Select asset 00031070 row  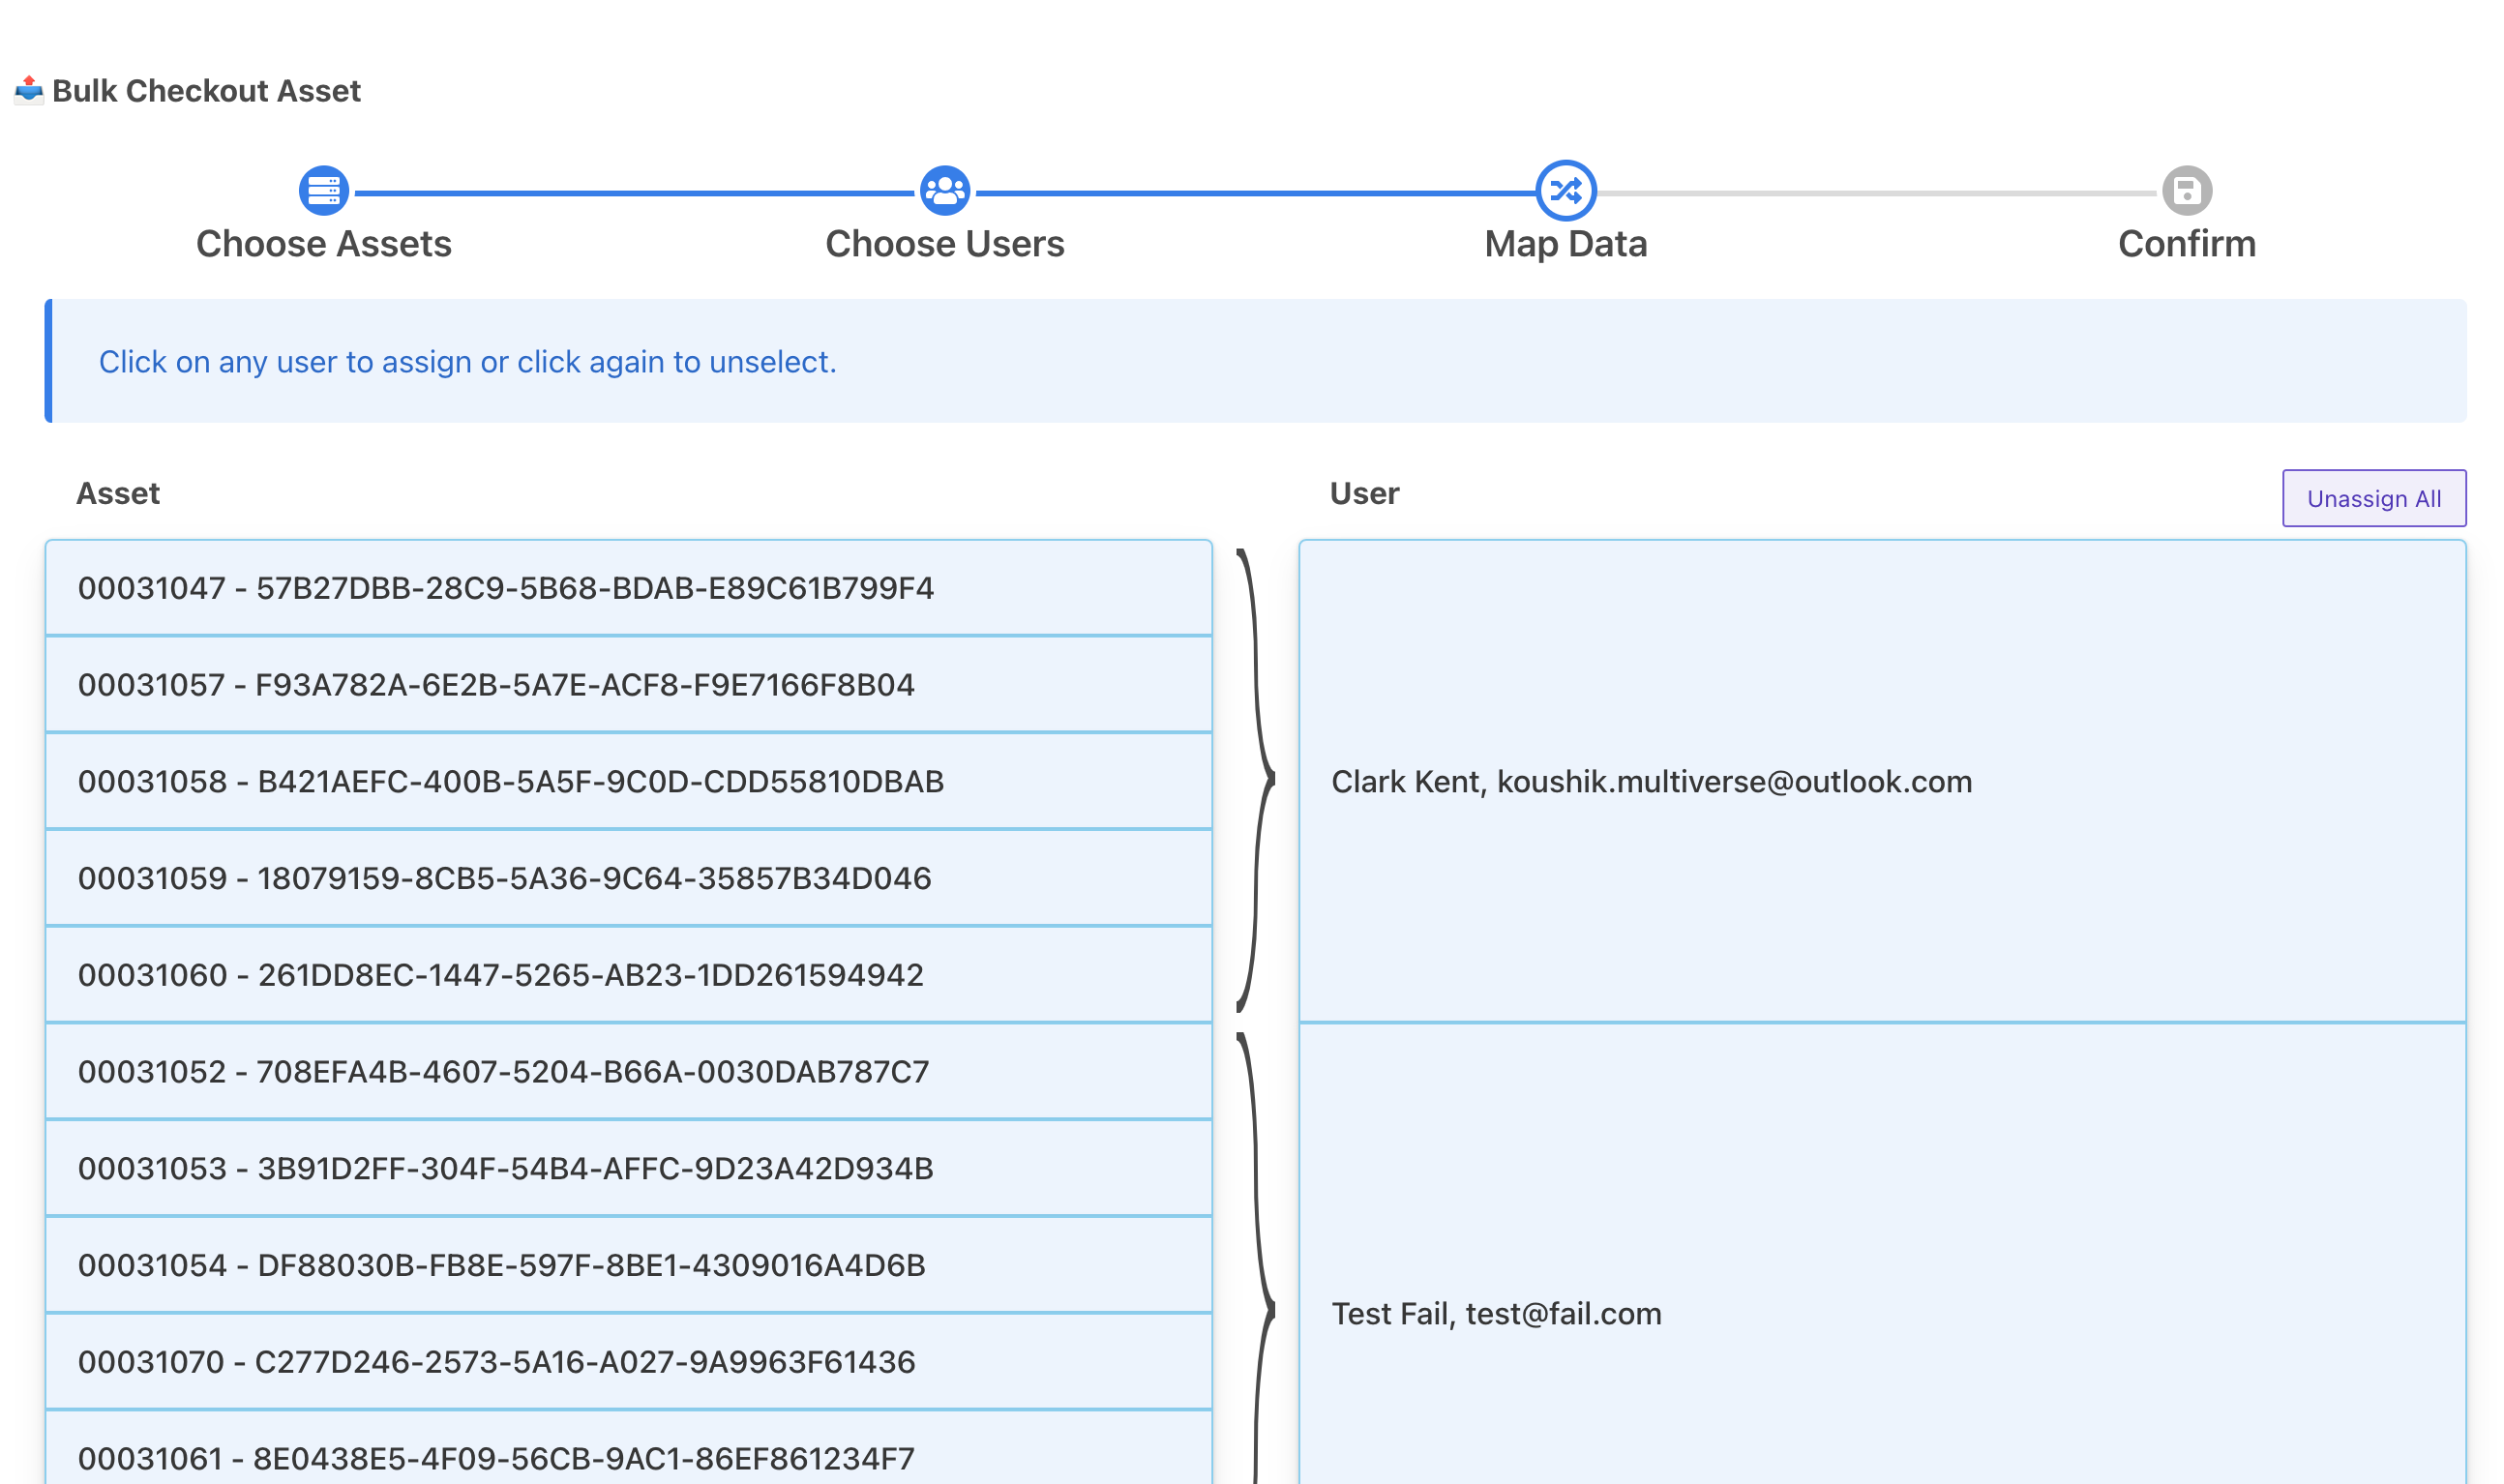(x=628, y=1361)
